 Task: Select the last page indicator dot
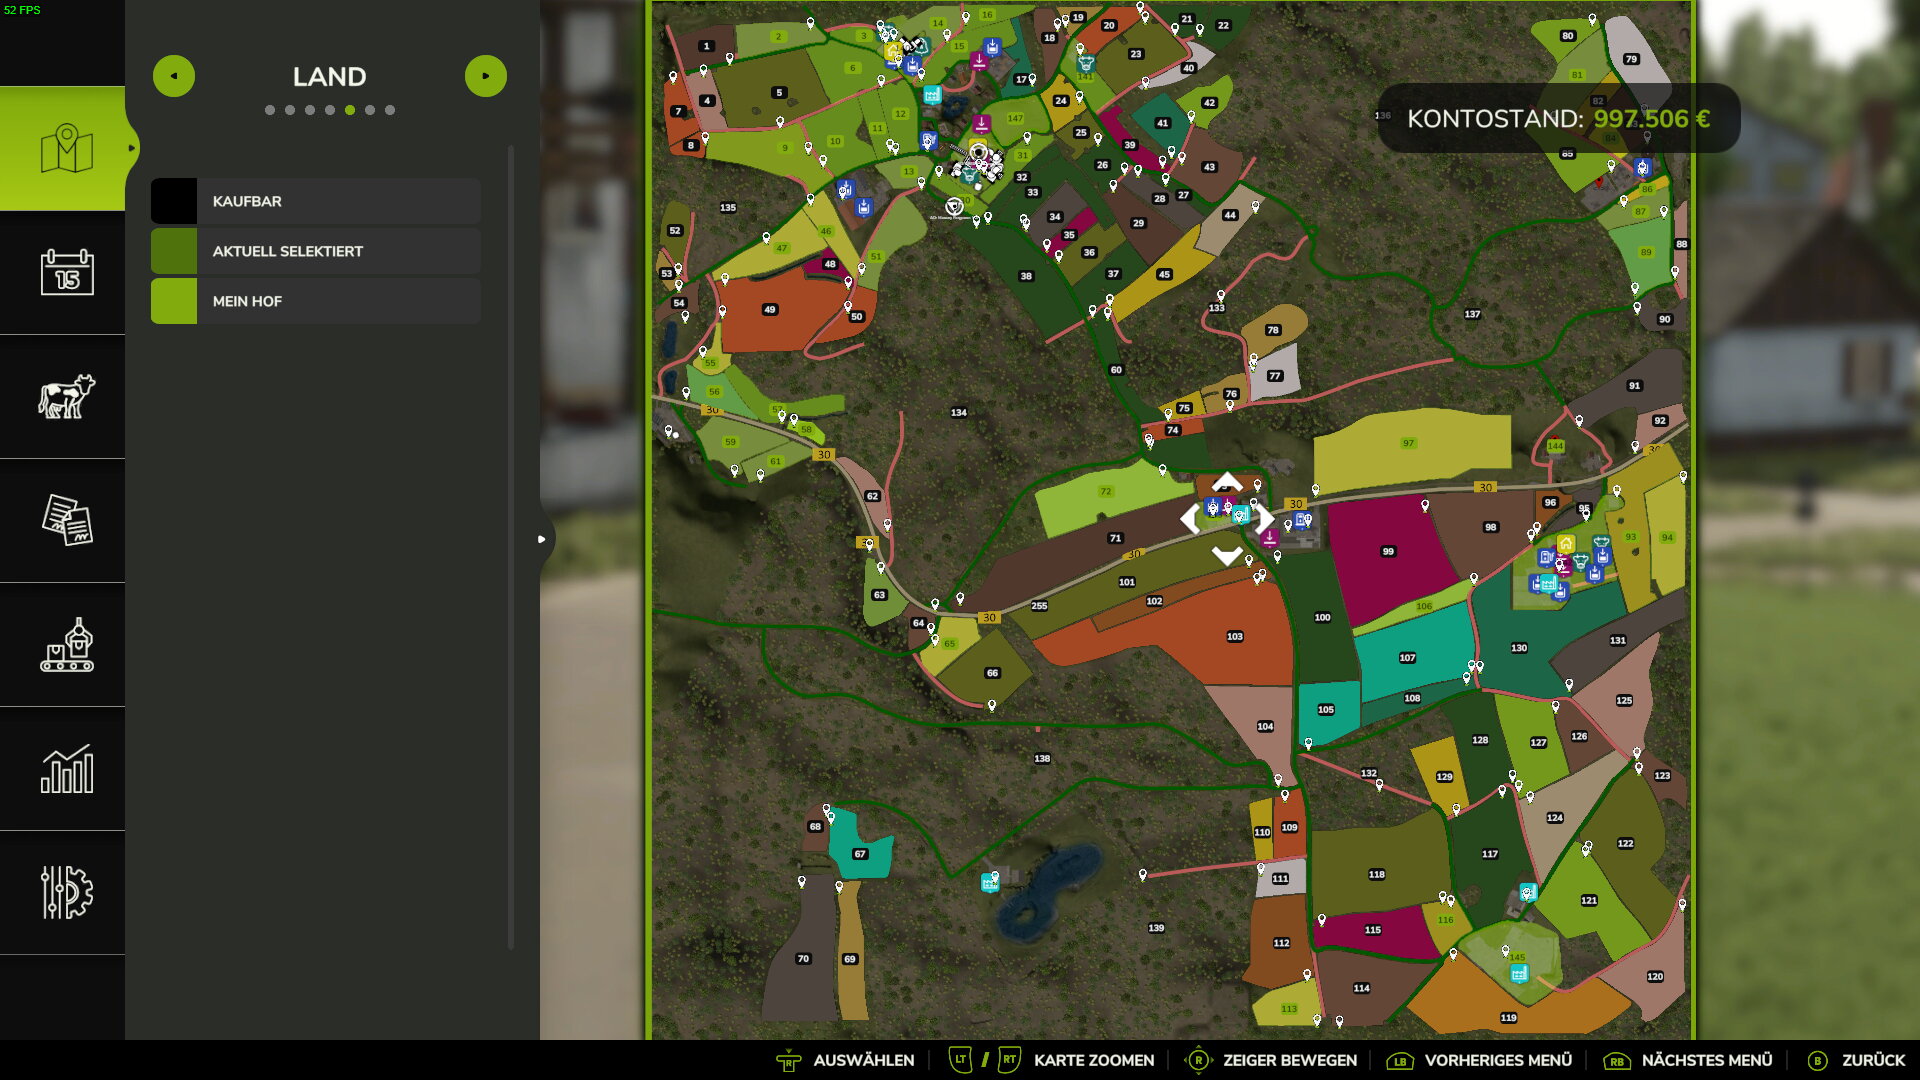pyautogui.click(x=390, y=110)
